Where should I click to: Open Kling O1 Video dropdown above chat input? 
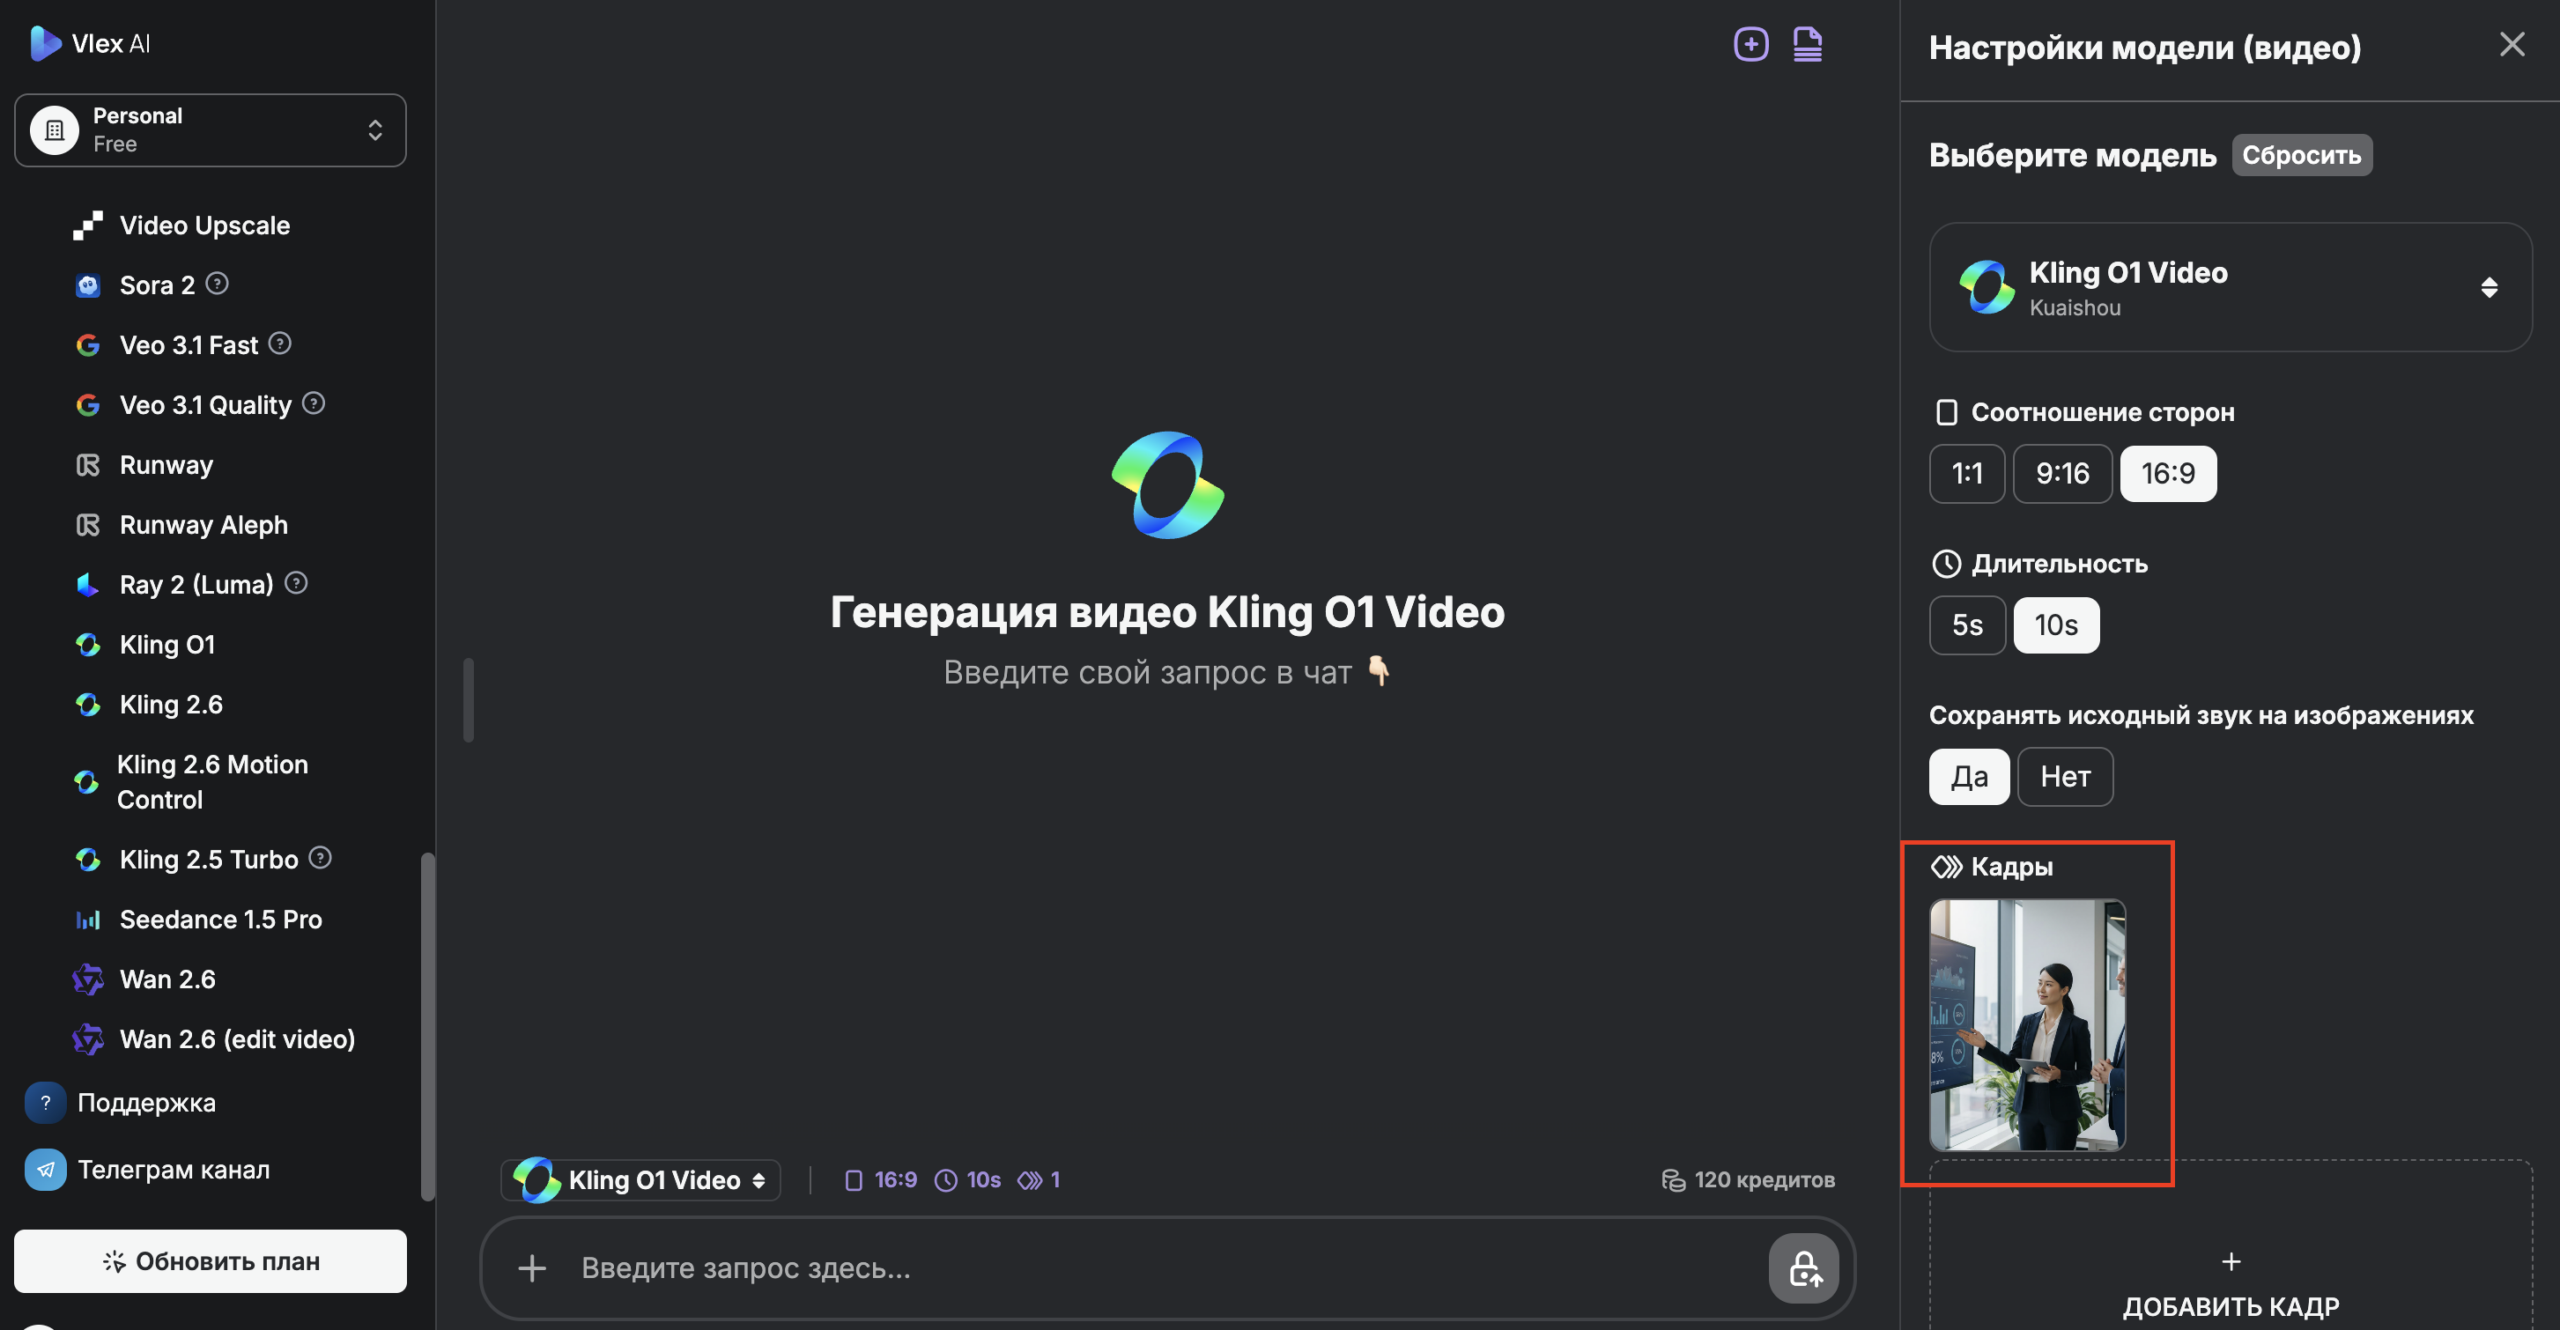(x=641, y=1180)
